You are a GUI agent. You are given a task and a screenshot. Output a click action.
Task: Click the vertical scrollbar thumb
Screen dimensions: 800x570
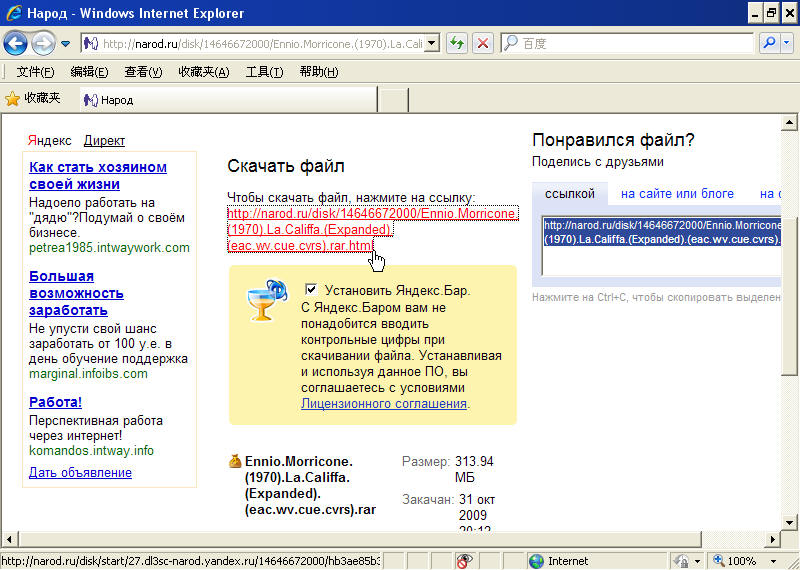[x=789, y=296]
